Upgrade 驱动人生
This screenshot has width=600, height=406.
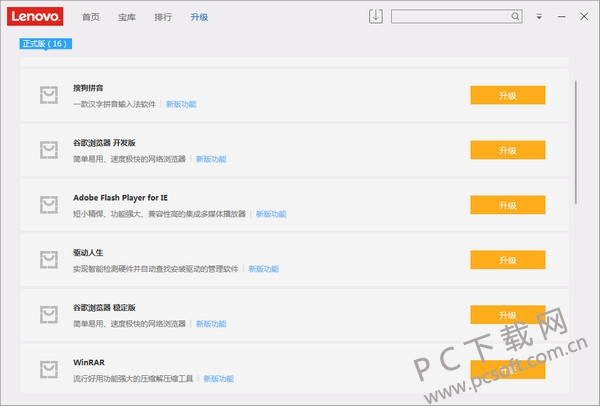pyautogui.click(x=508, y=259)
